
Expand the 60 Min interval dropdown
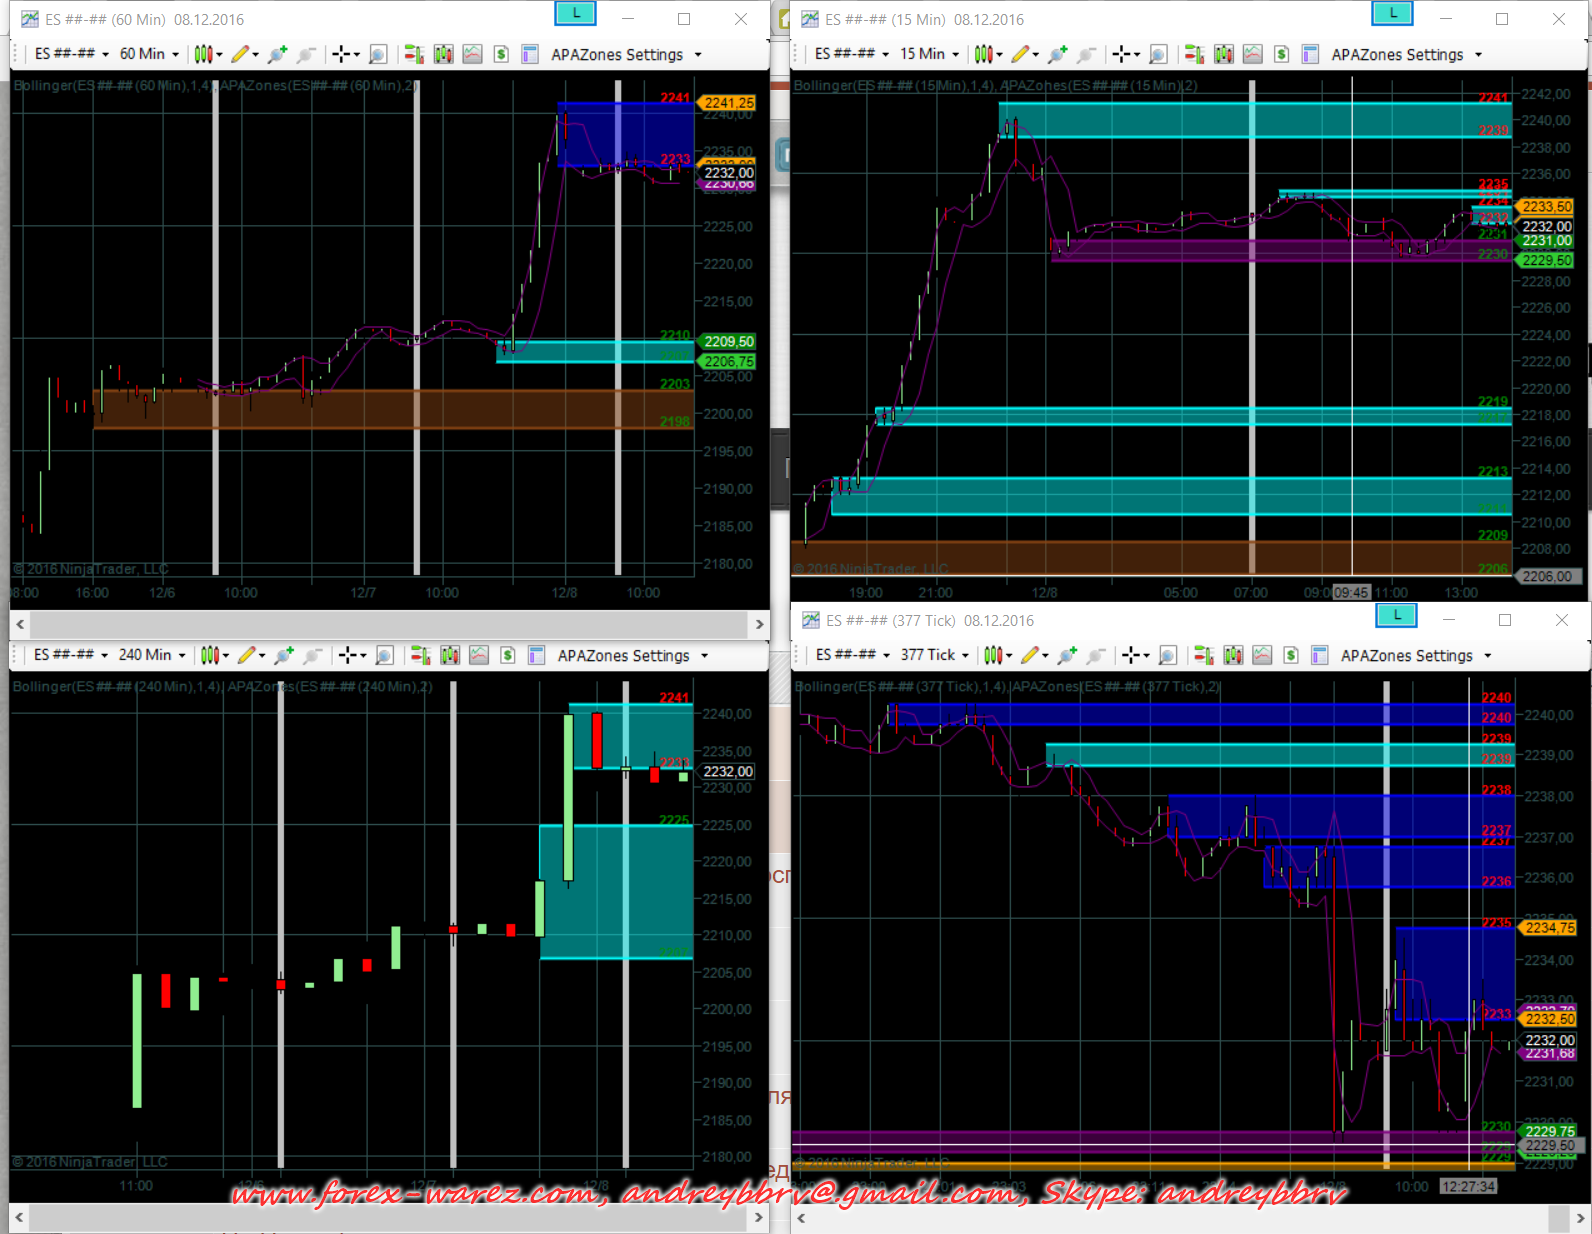pyautogui.click(x=150, y=54)
